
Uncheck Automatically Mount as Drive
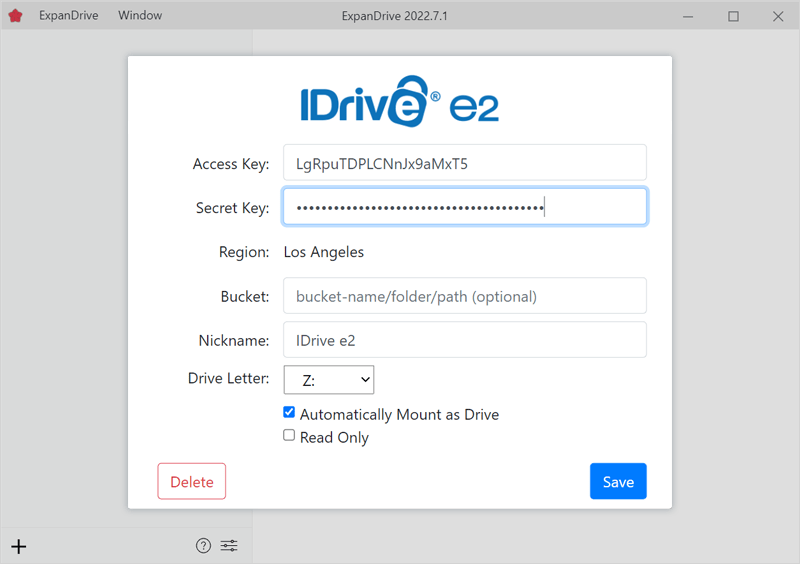[289, 412]
